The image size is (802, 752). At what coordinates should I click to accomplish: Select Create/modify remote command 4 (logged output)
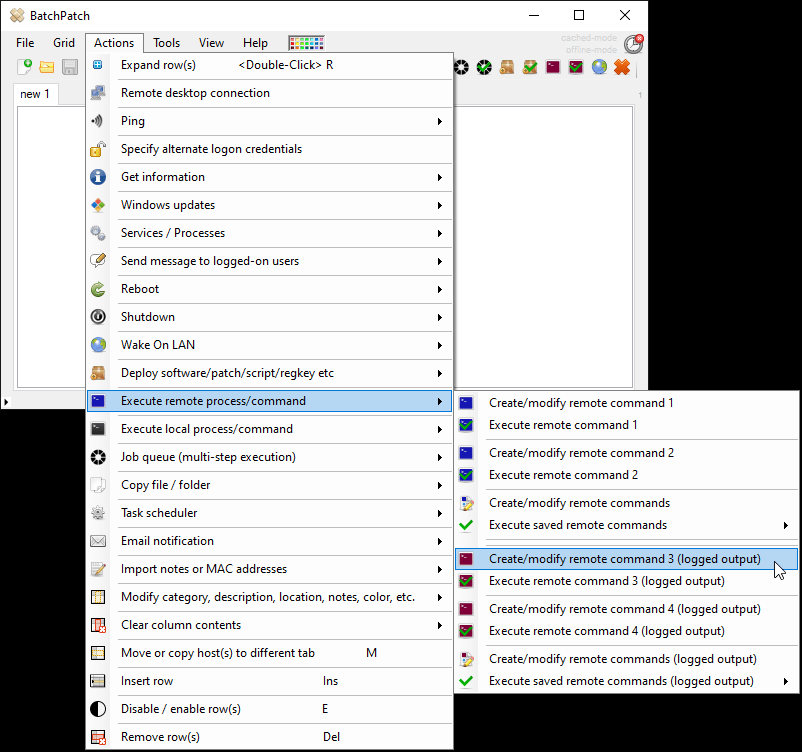click(x=626, y=609)
